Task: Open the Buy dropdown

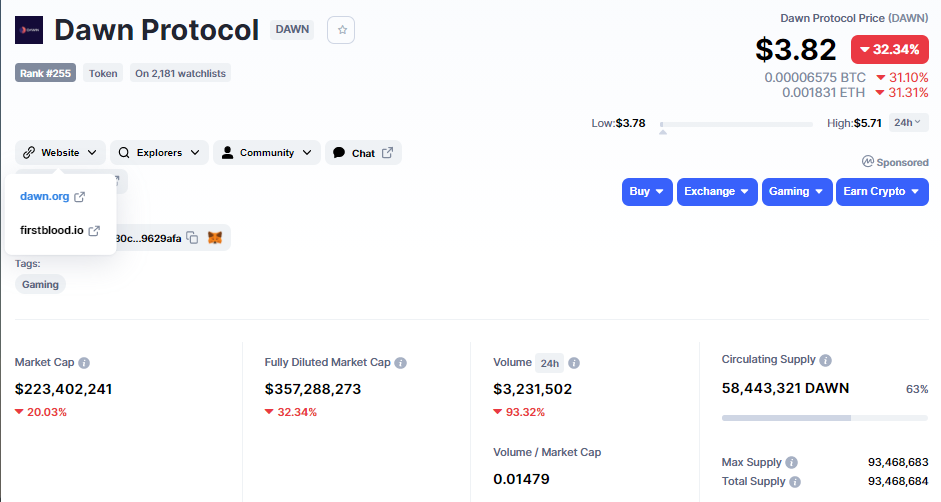Action: tap(647, 192)
